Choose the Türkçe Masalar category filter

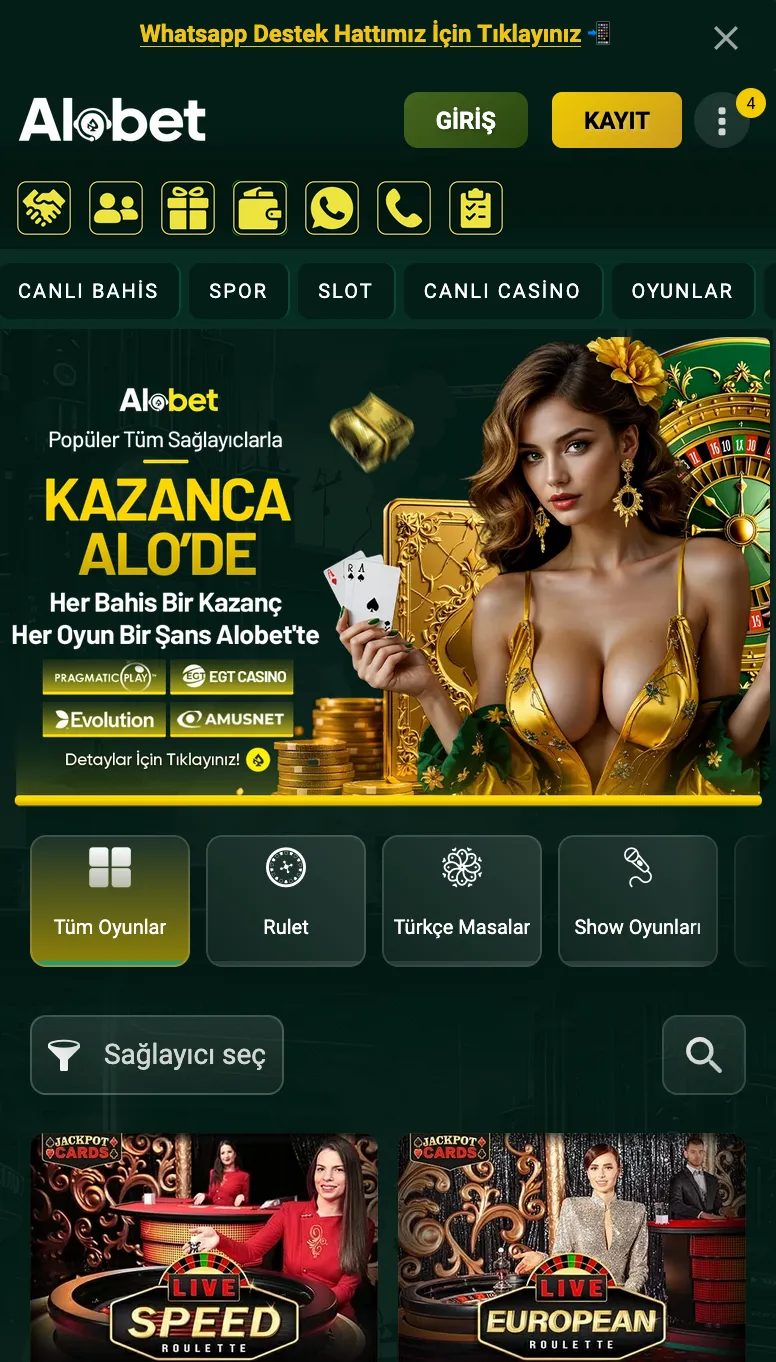[x=462, y=901]
